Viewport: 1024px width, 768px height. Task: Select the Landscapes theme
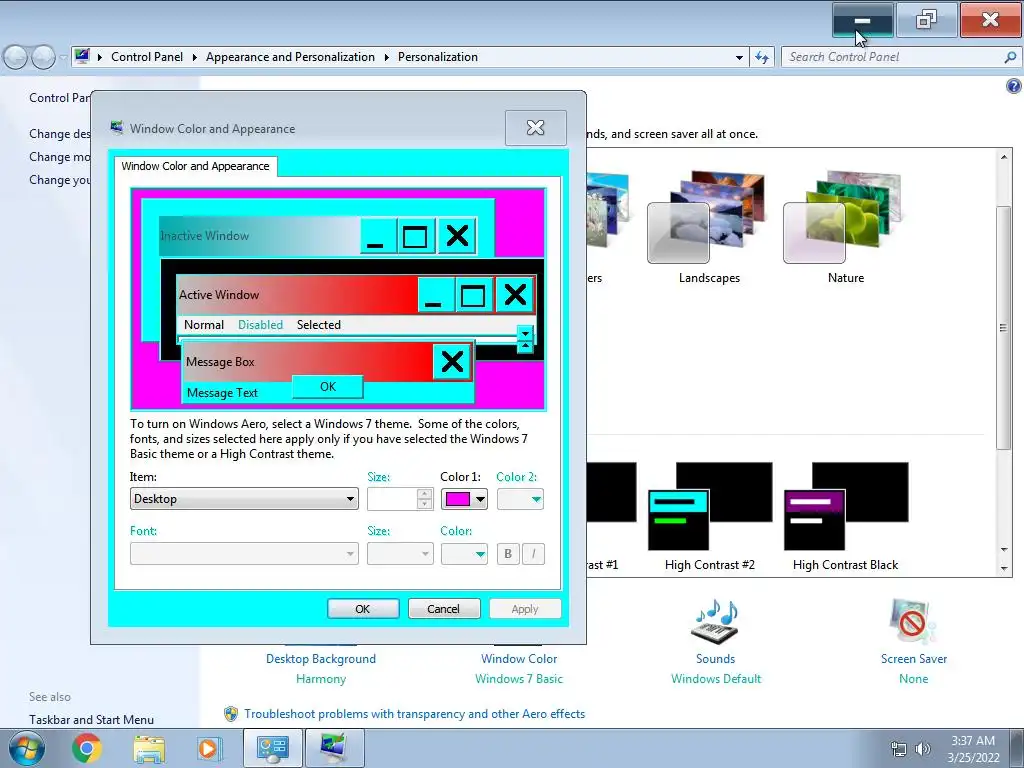[x=709, y=227]
